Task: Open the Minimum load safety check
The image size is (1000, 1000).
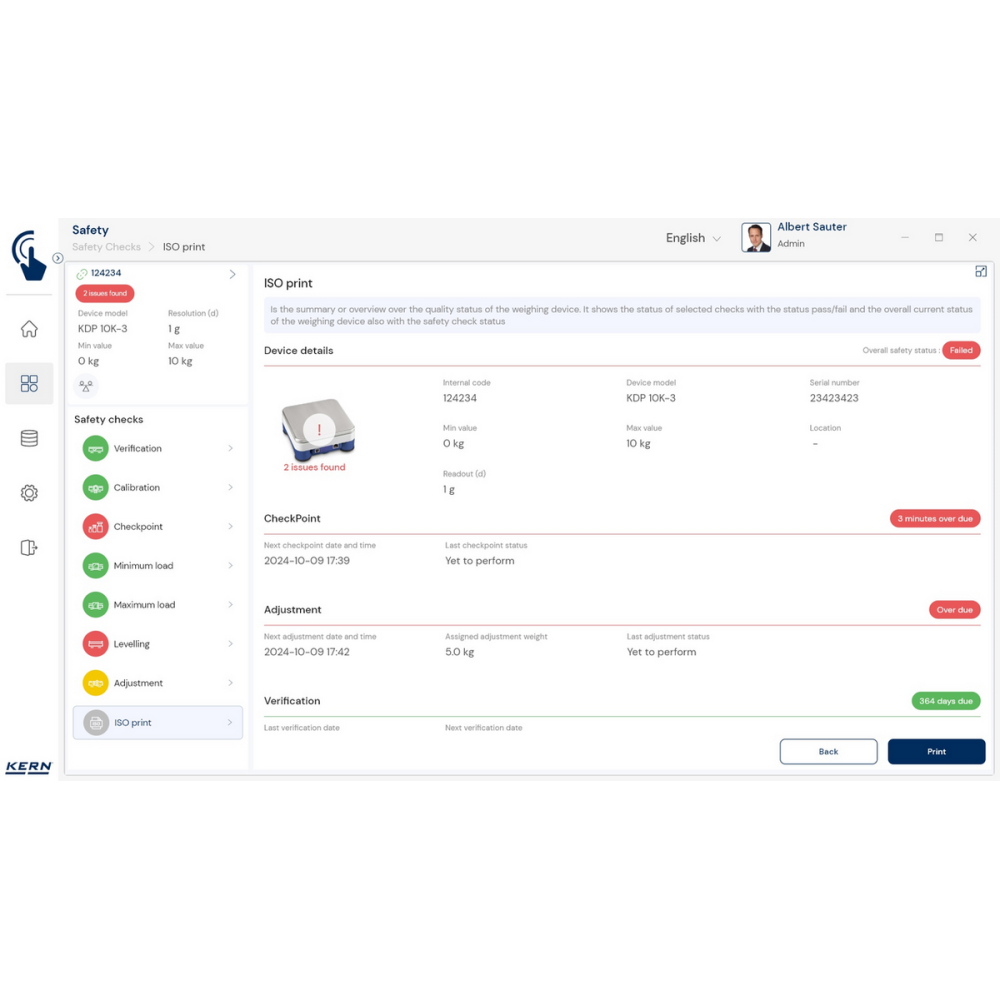Action: [143, 566]
